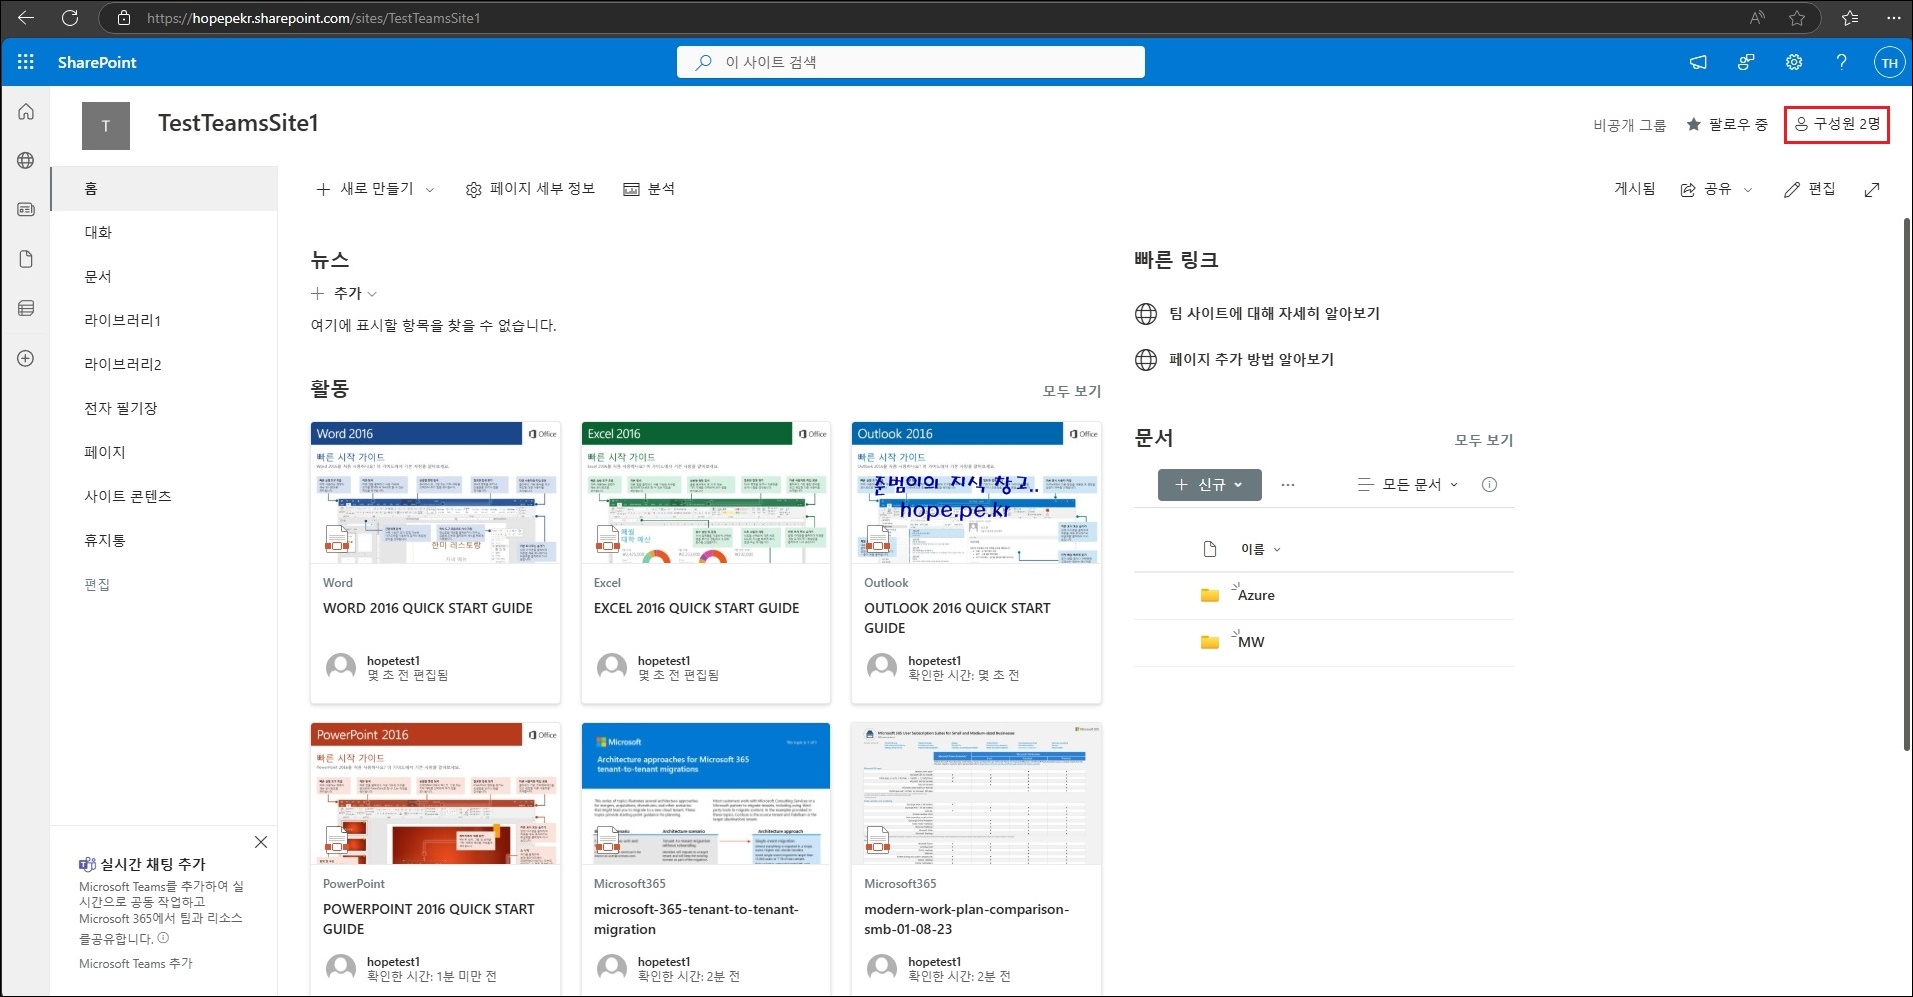This screenshot has width=1913, height=997.
Task: Click 편집 link under left navigation
Action: point(97,585)
